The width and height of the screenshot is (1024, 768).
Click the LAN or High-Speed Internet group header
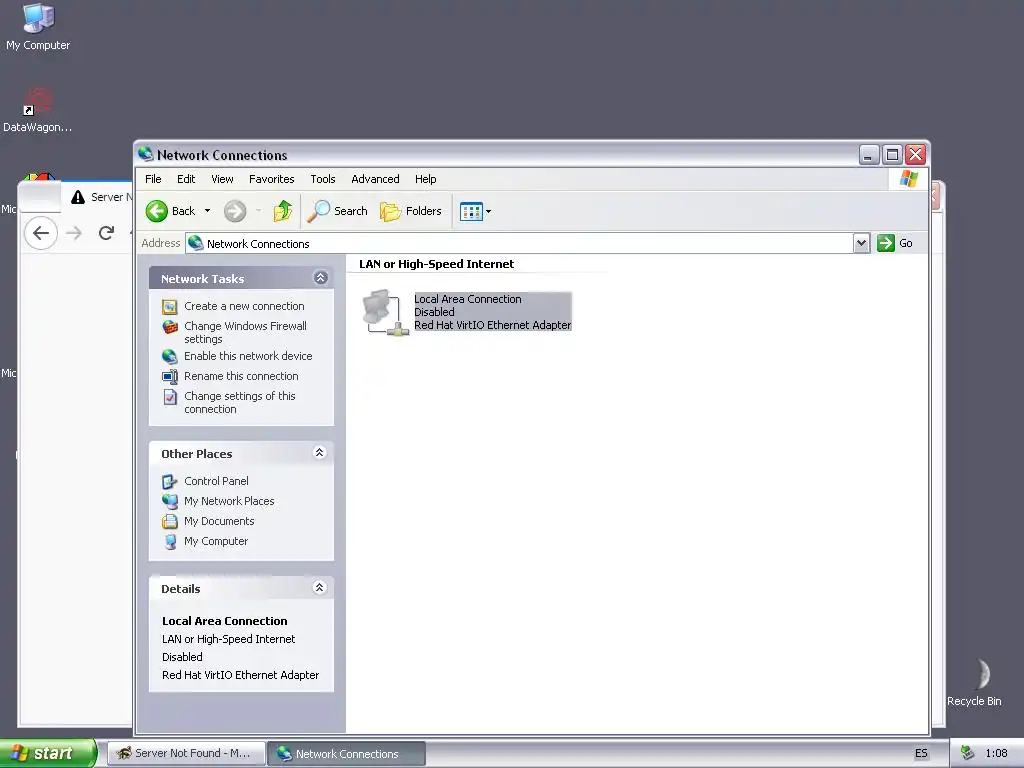coord(436,264)
